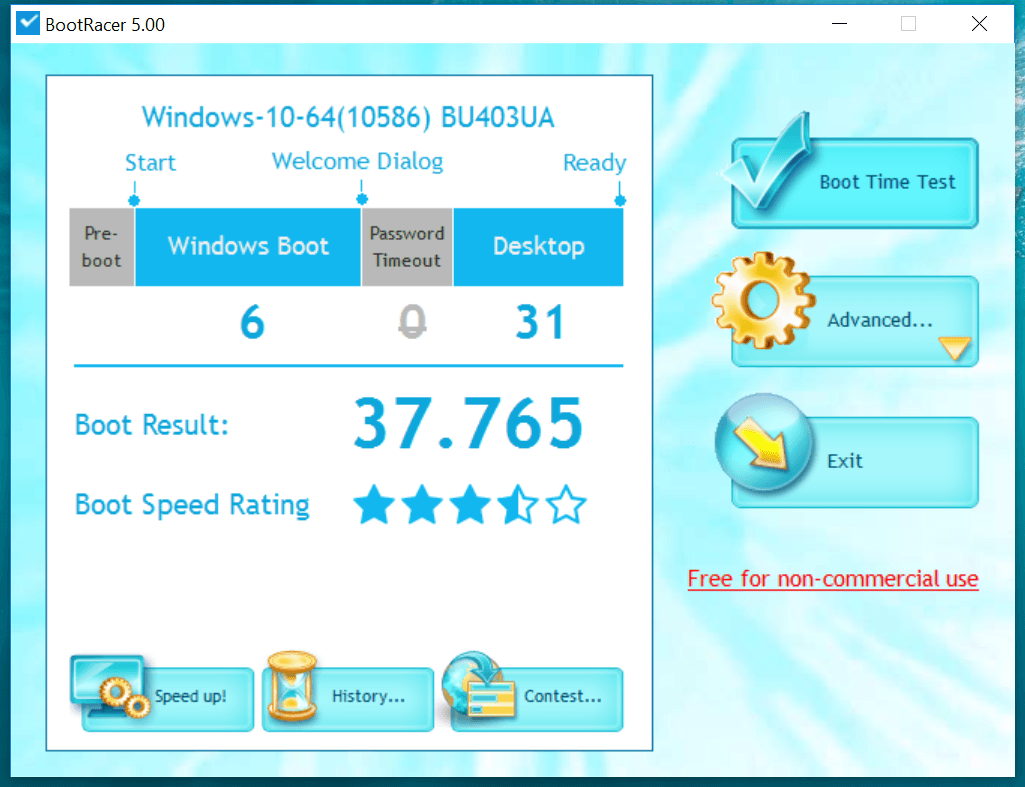Image resolution: width=1025 pixels, height=787 pixels.
Task: Open the History button
Action: pos(368,697)
